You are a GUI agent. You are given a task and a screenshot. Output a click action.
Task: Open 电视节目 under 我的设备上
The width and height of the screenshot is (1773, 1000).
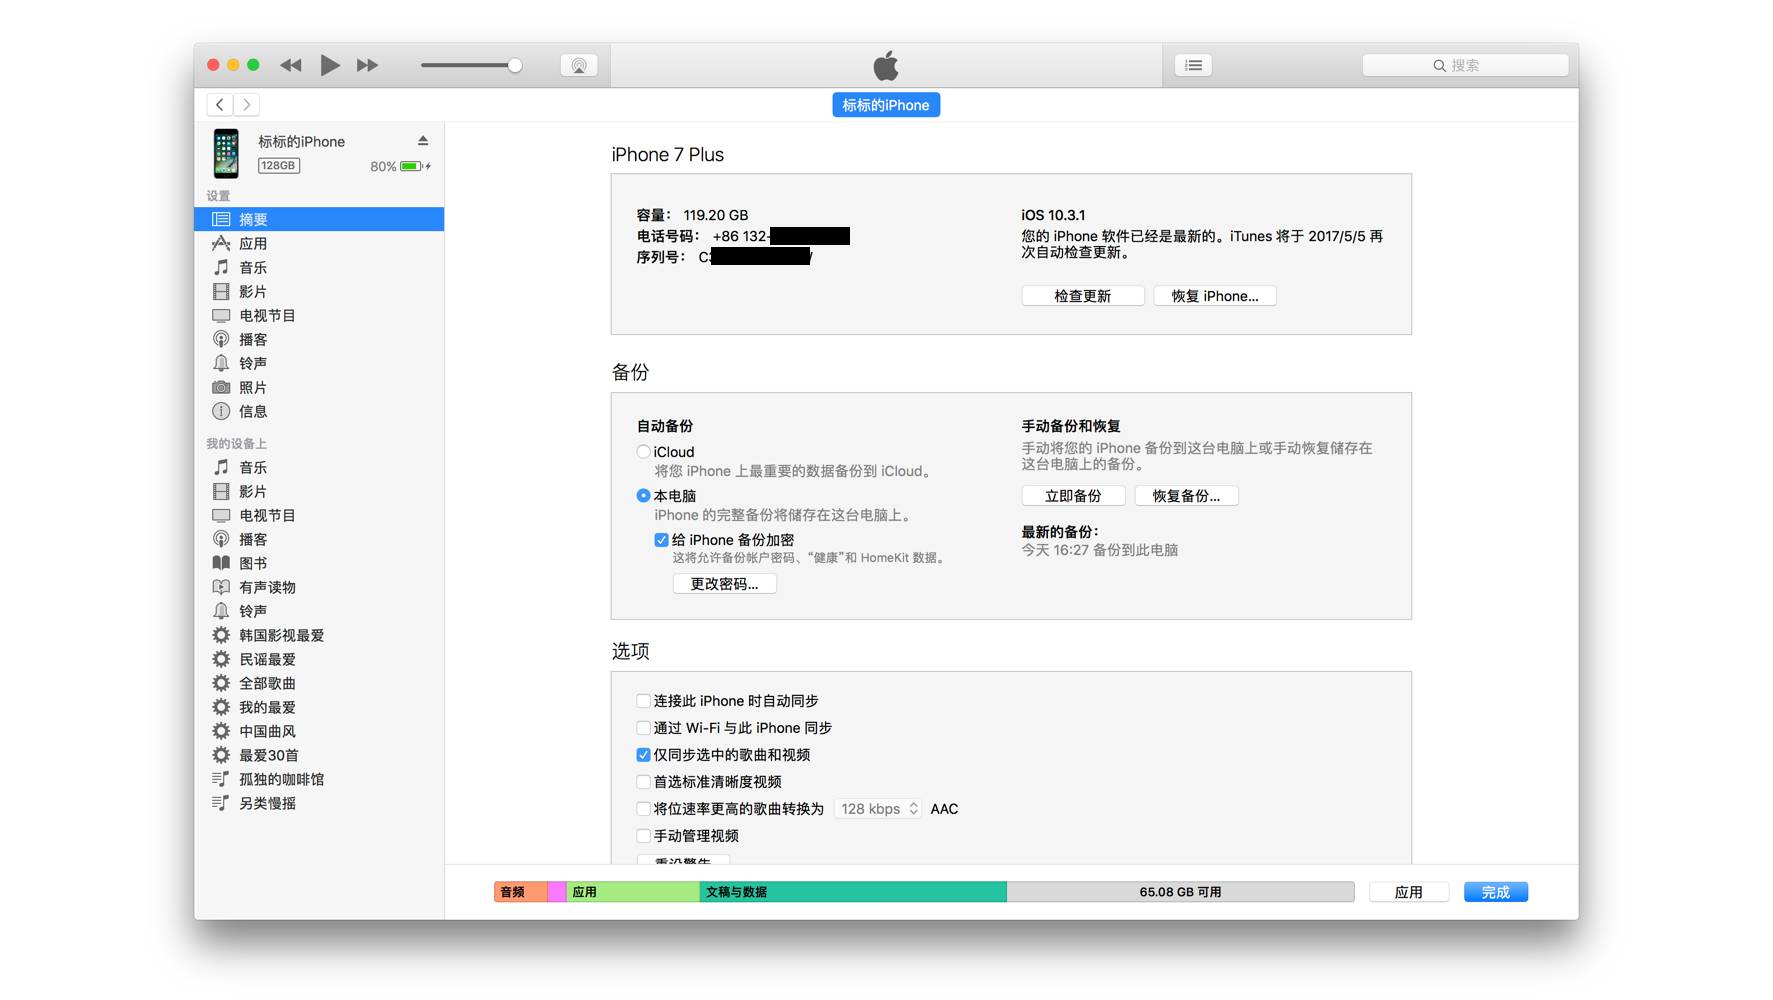point(319,515)
